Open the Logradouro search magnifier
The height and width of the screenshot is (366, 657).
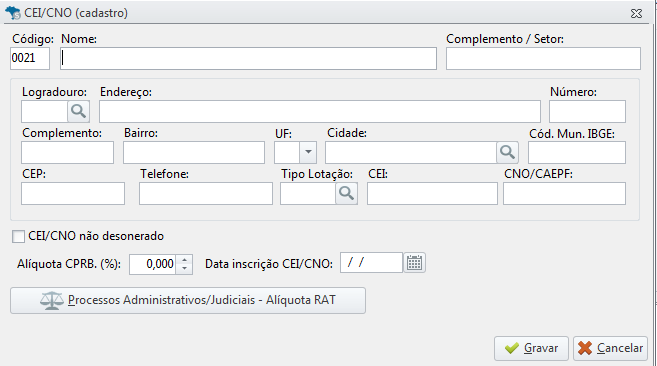78,111
